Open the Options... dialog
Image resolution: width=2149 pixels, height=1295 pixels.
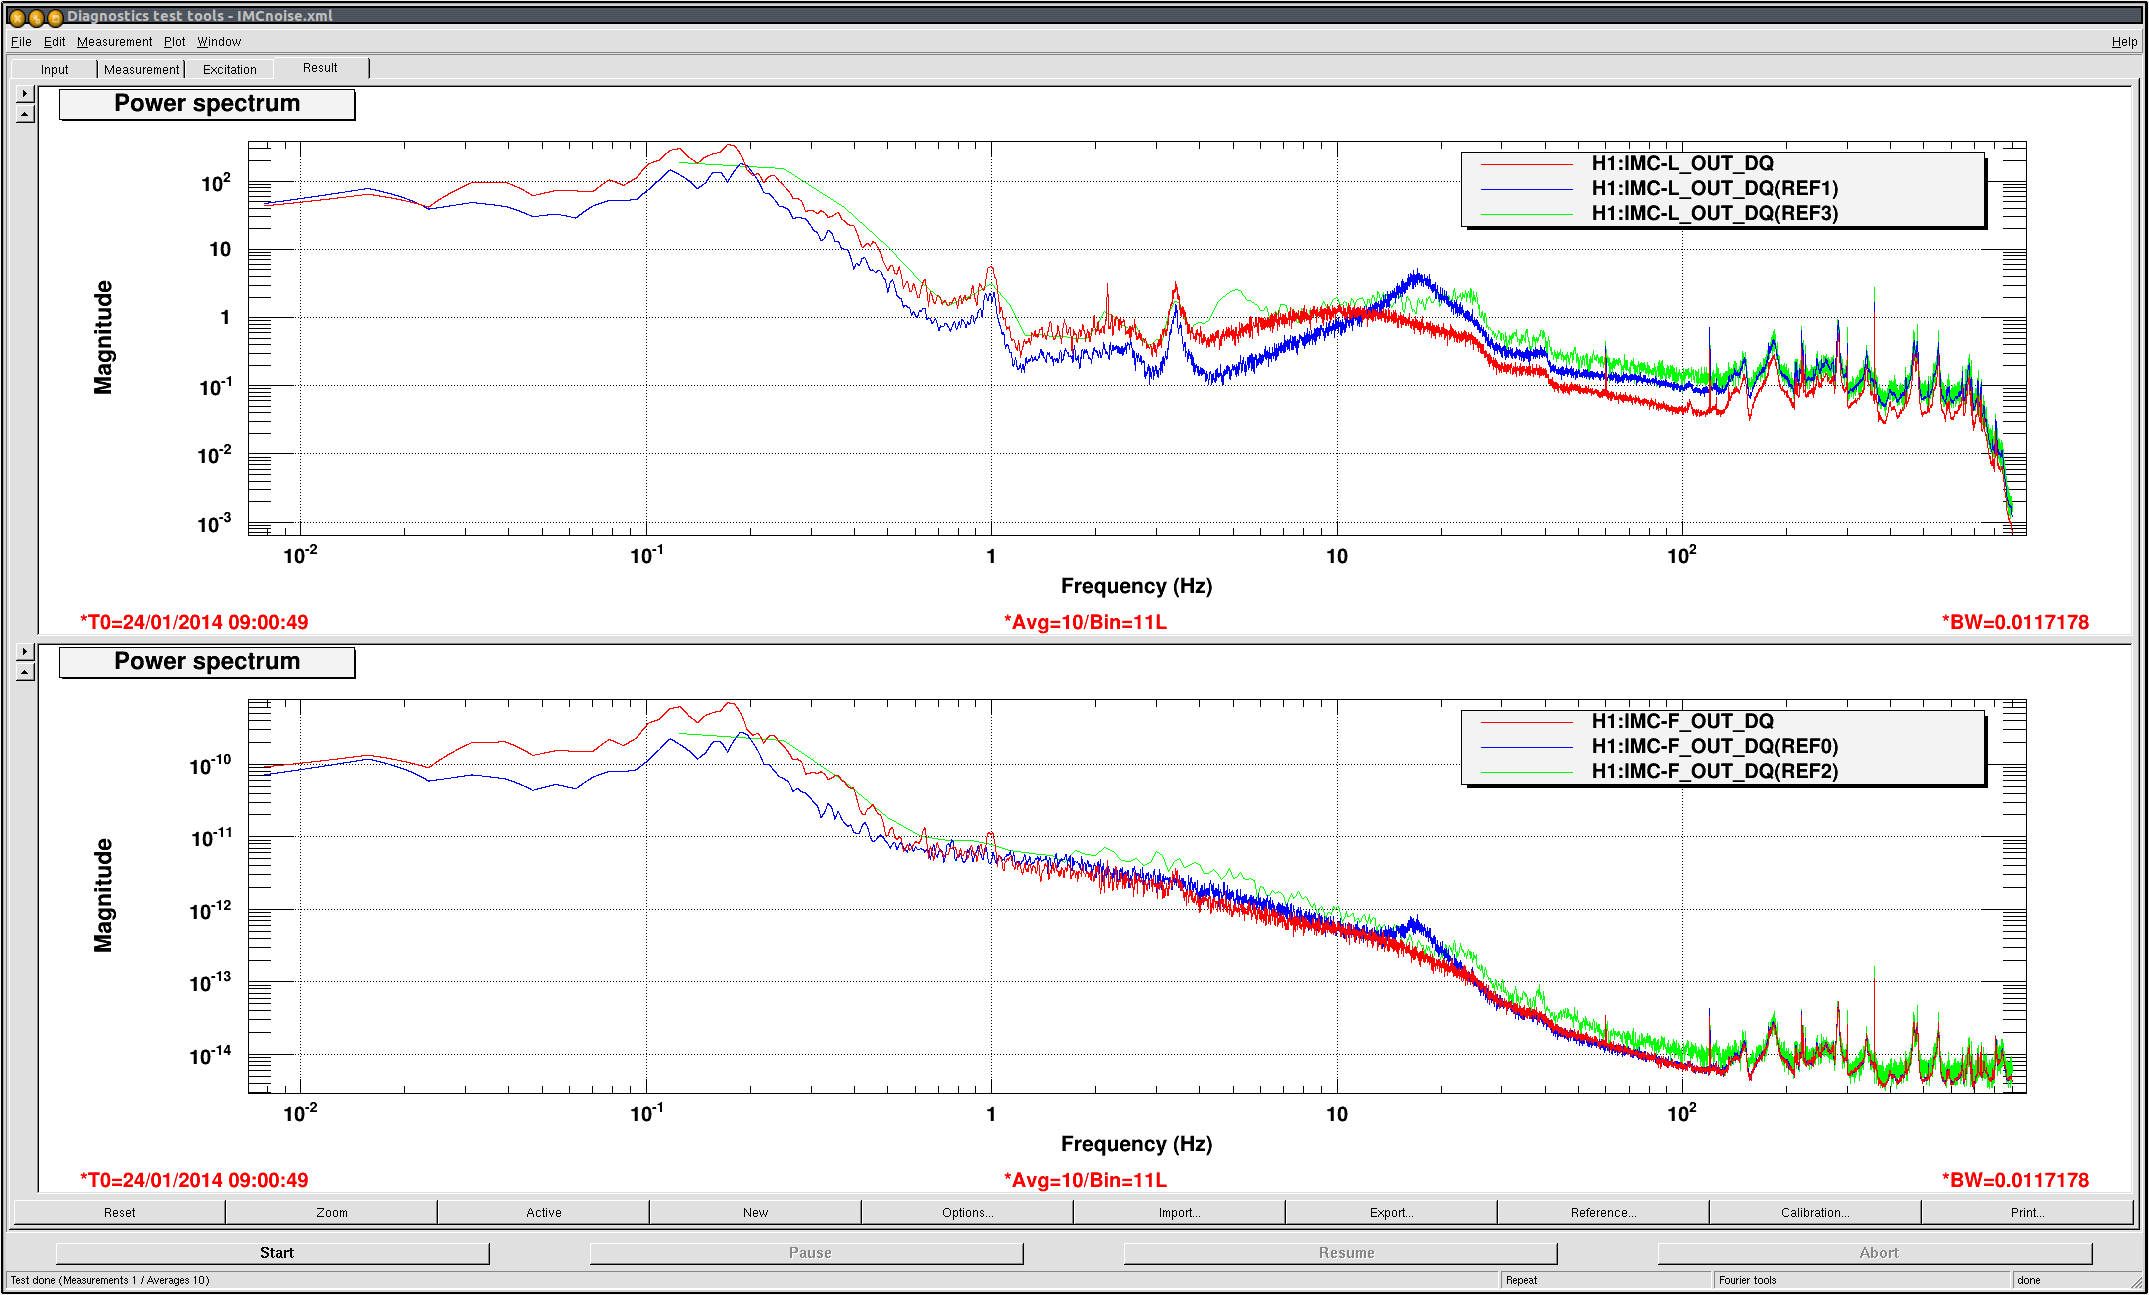coord(967,1213)
